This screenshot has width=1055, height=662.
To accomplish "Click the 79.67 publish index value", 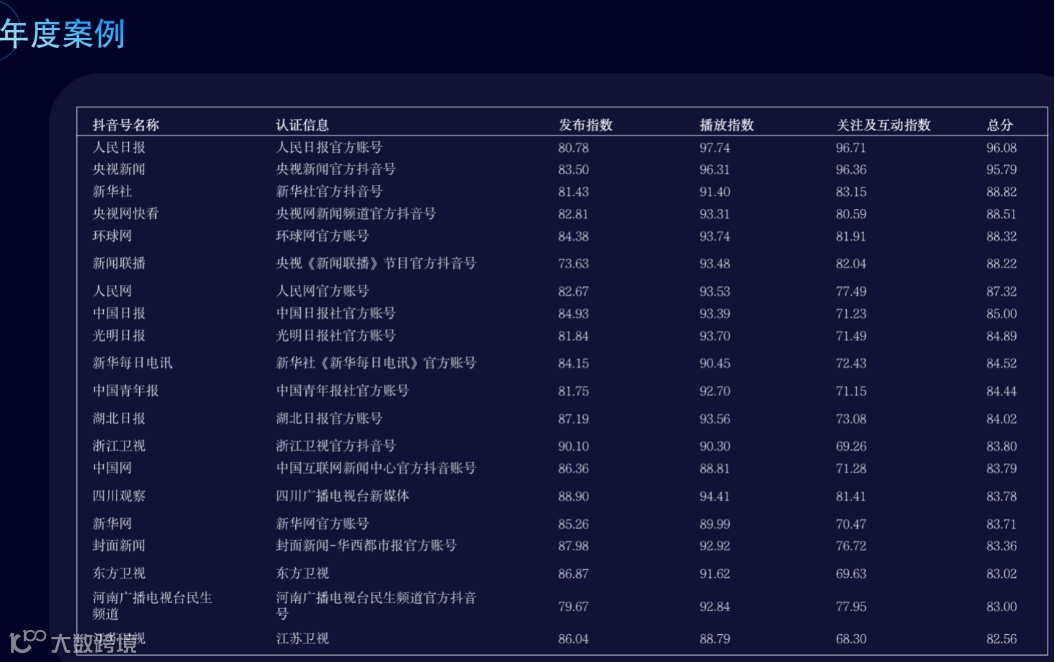I will point(573,607).
